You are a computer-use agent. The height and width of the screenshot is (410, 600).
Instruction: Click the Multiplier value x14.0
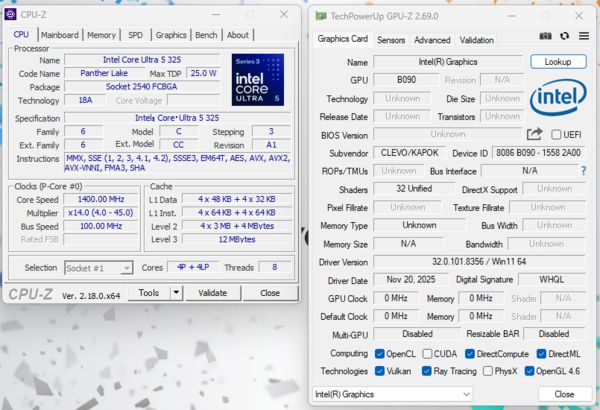tap(101, 212)
